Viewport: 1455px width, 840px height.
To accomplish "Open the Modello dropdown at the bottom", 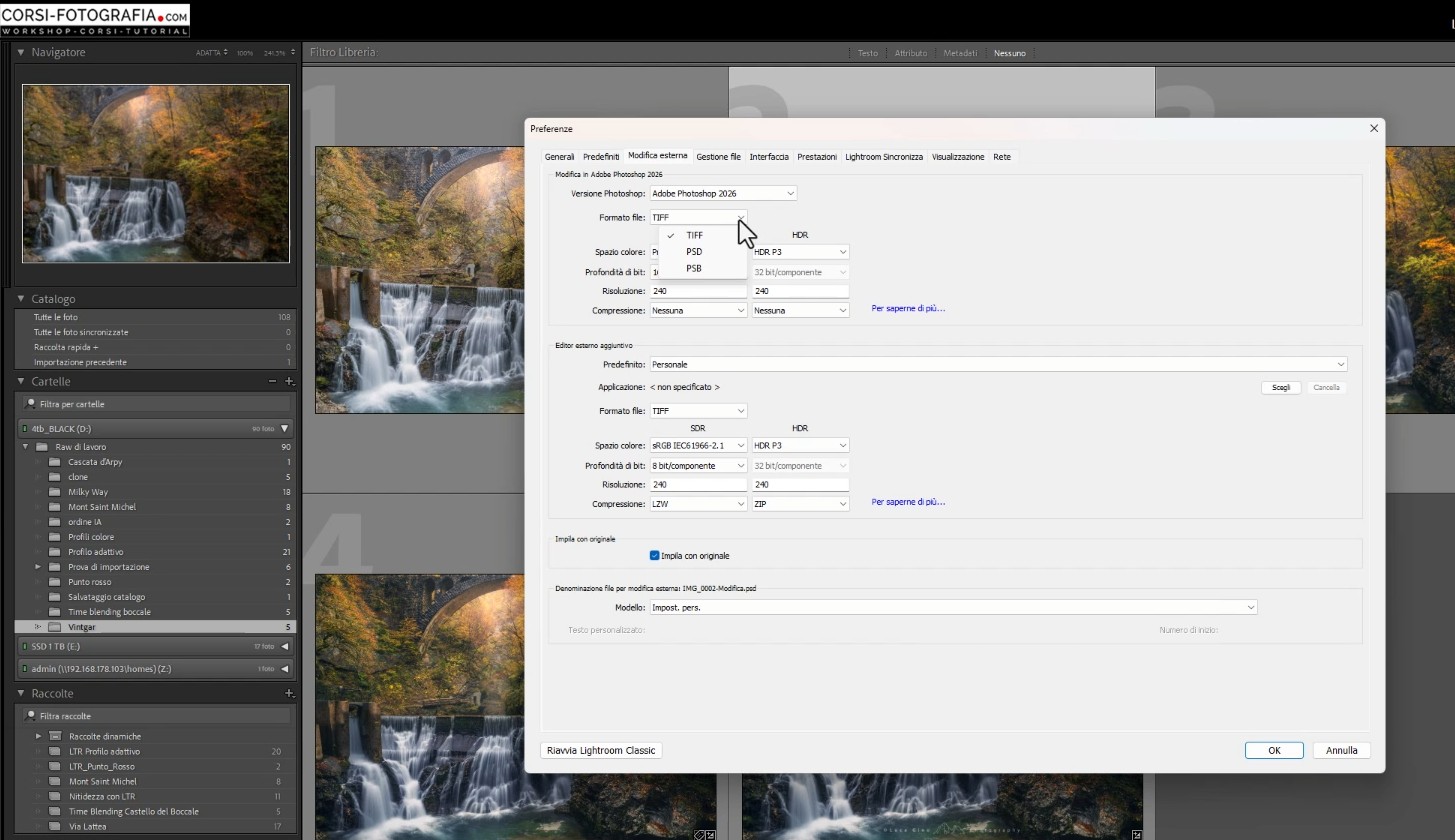I will point(1249,607).
